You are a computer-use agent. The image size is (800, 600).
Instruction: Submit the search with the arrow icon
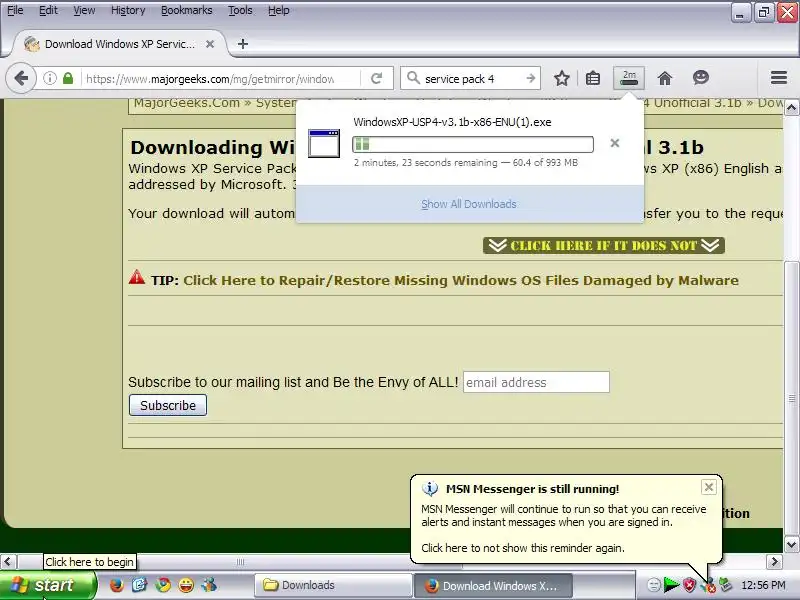[531, 78]
